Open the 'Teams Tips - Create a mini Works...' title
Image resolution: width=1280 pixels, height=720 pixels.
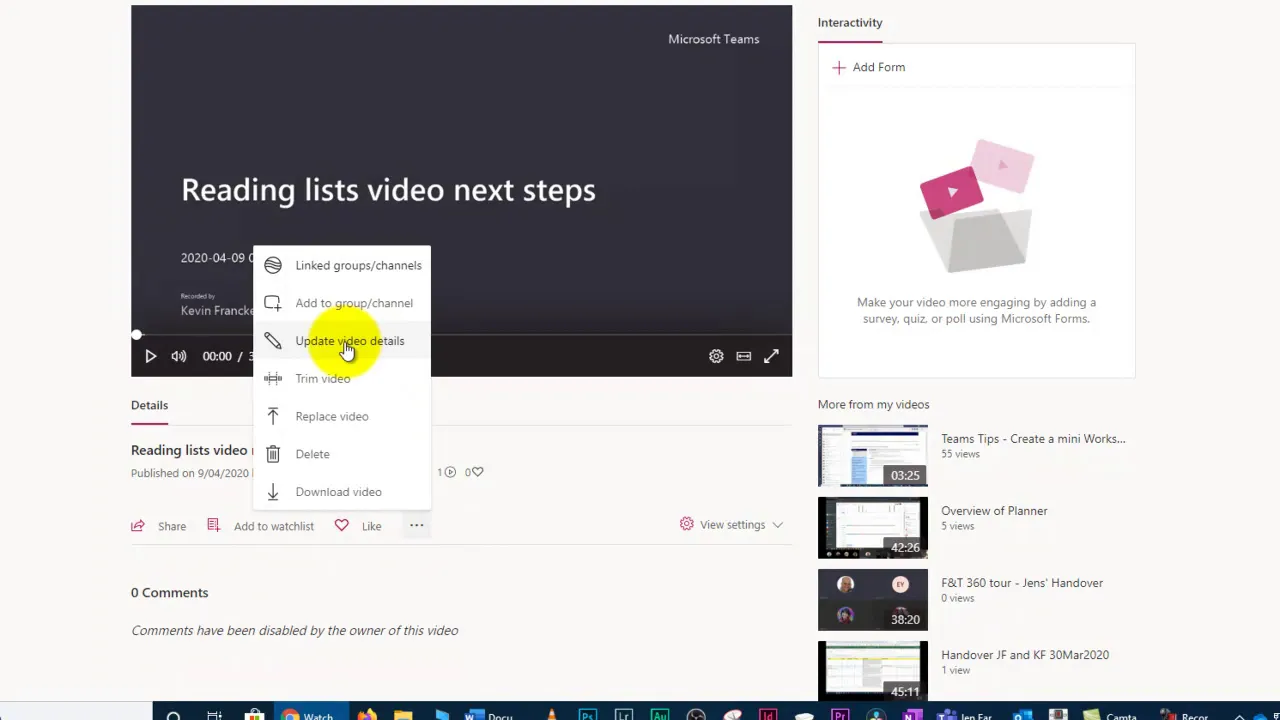point(1033,439)
